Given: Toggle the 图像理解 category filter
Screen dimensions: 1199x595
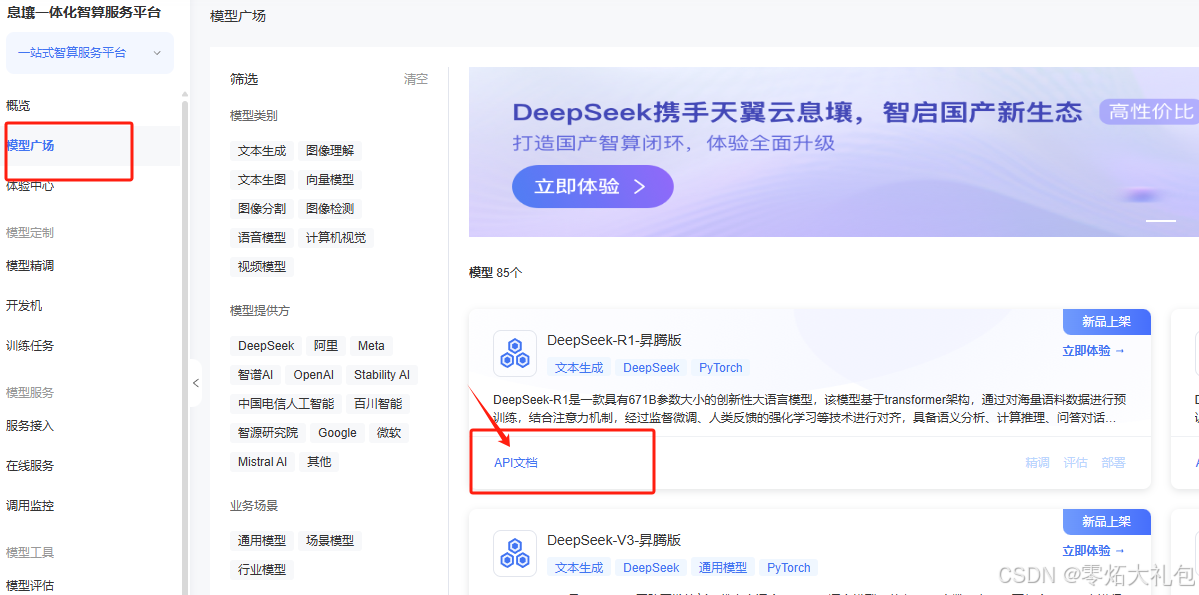Looking at the screenshot, I should pyautogui.click(x=330, y=151).
